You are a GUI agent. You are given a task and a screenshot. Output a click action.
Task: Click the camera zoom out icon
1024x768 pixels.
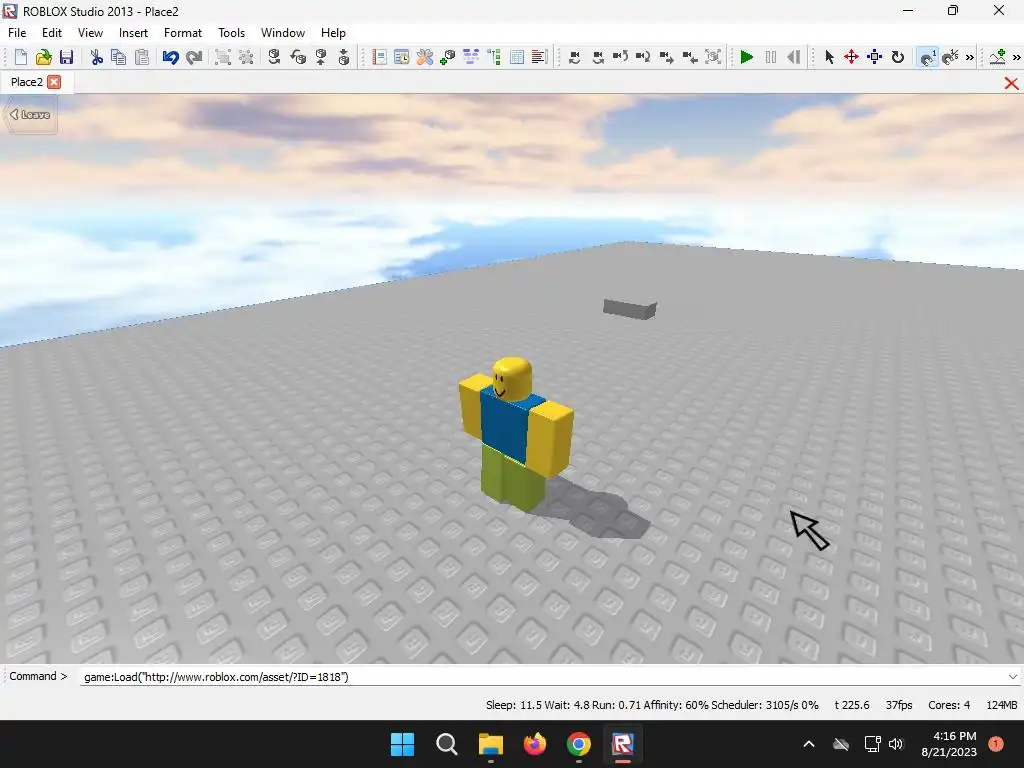(690, 57)
